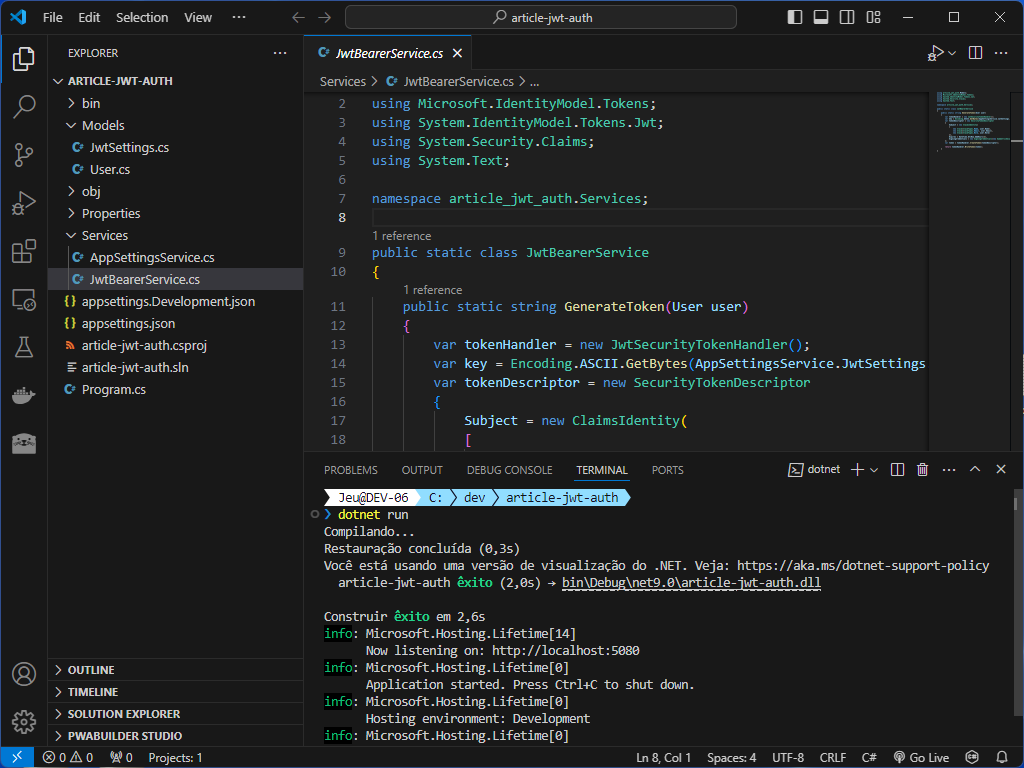This screenshot has width=1024, height=768.
Task: Open the Testing flask icon
Action: pos(24,347)
